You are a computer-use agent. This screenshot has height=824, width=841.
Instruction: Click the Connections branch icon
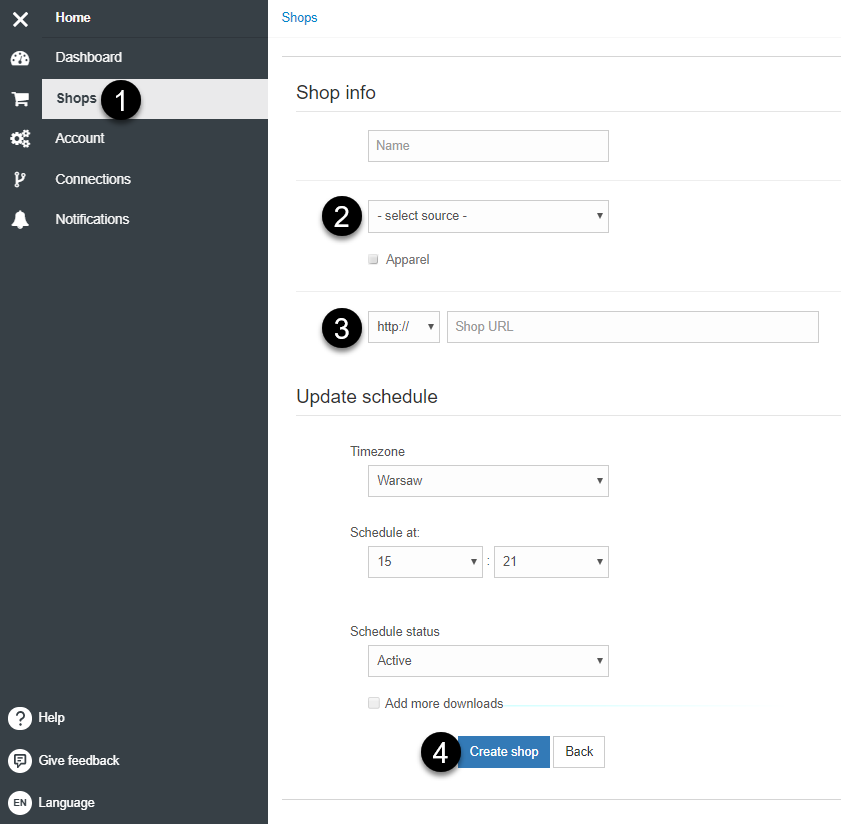[20, 179]
